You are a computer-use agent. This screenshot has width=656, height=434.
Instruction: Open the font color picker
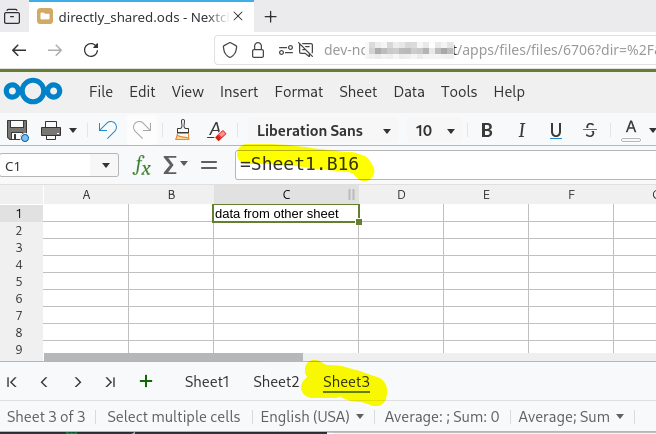click(631, 130)
